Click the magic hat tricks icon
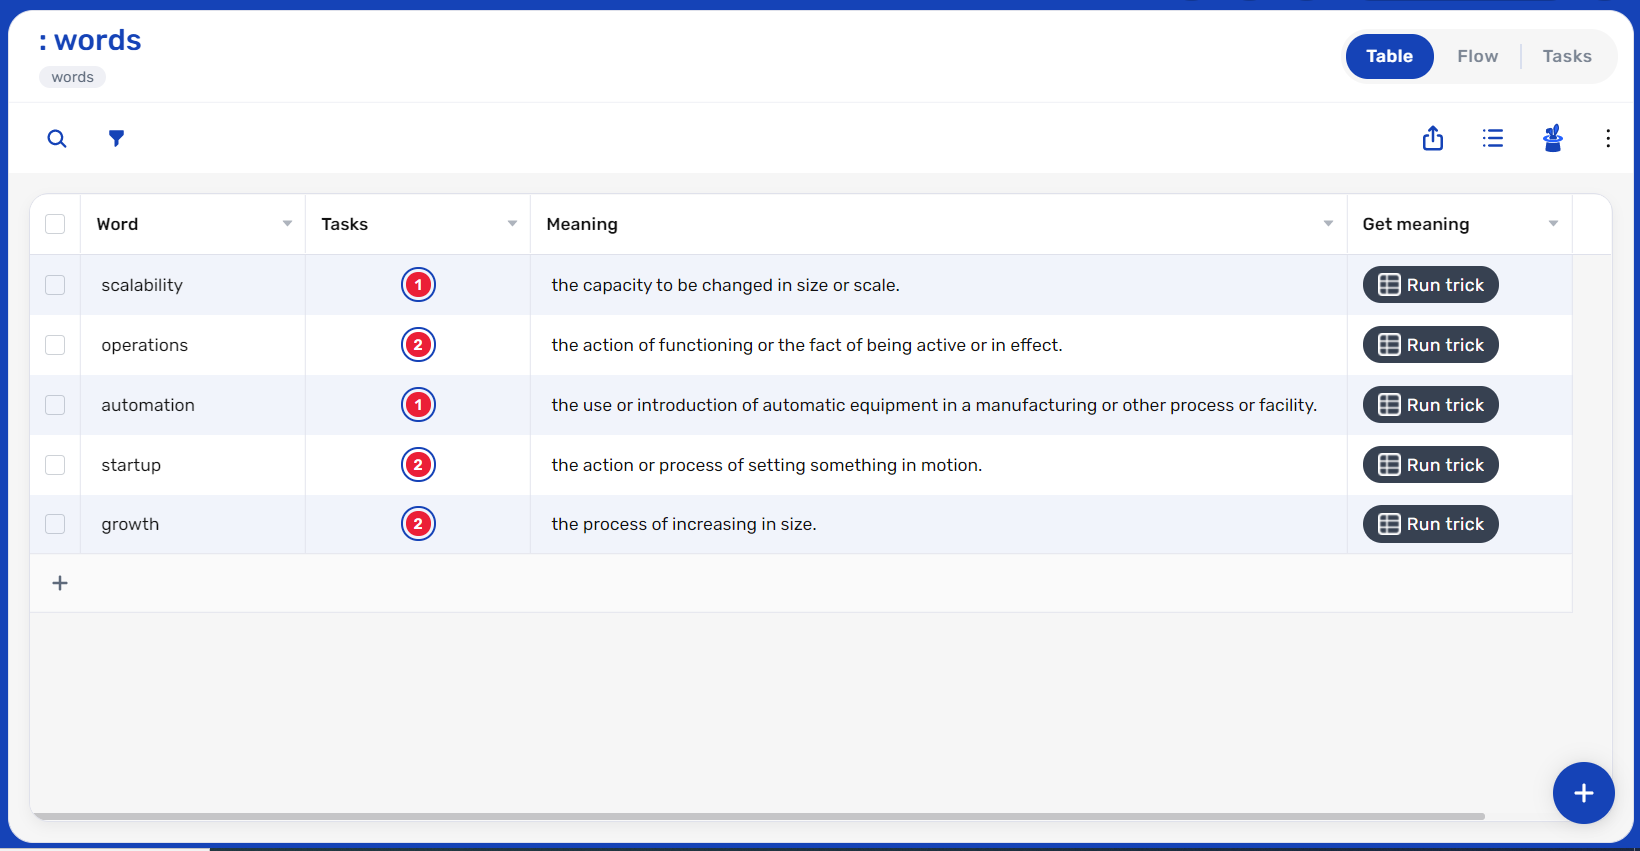1640x851 pixels. (x=1553, y=138)
